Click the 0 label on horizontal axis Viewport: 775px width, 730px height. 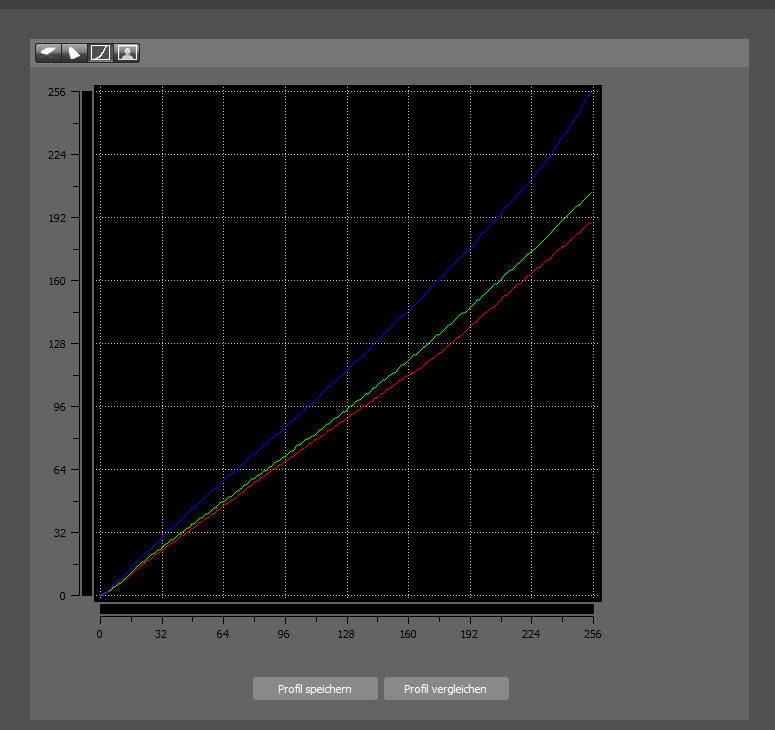(100, 634)
